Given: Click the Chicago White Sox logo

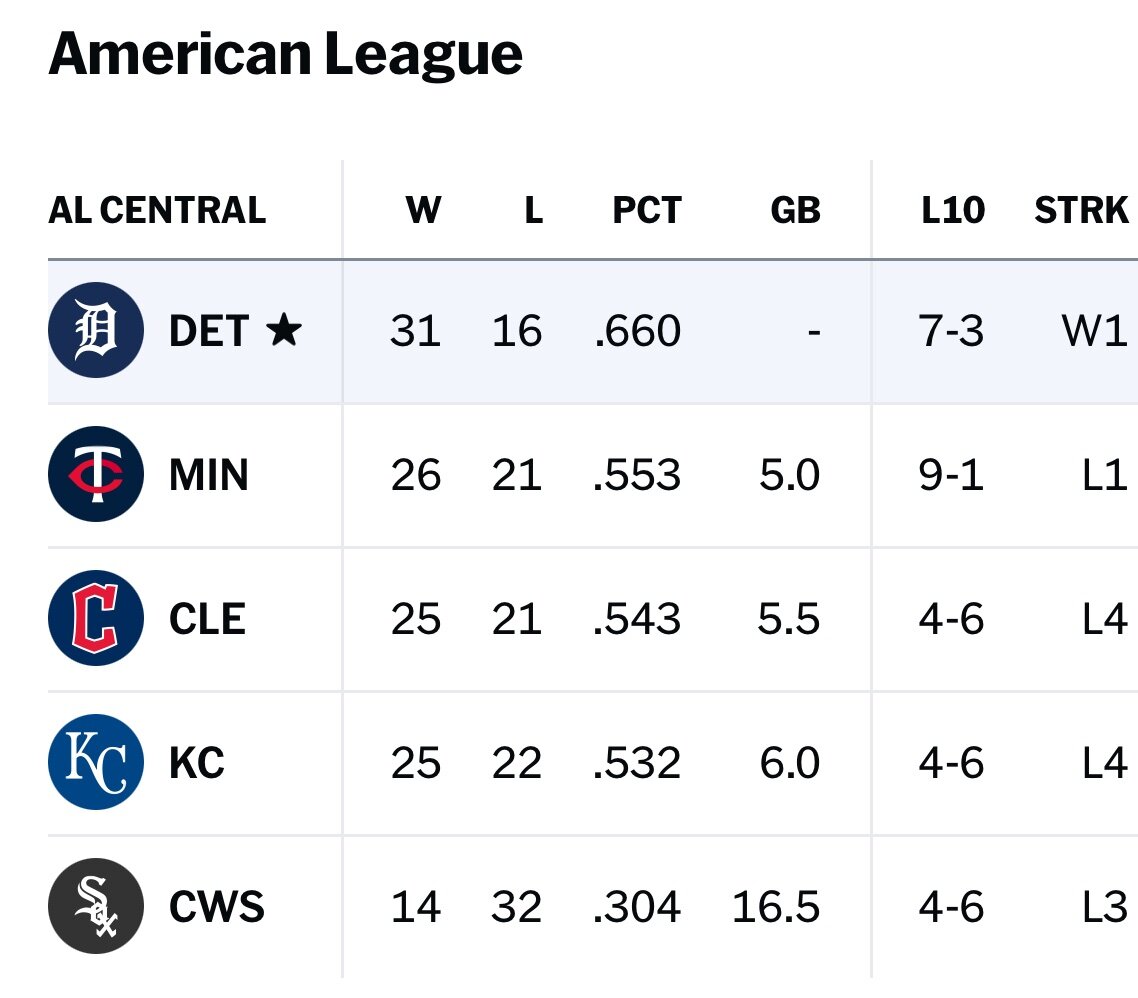Looking at the screenshot, I should 97,907.
